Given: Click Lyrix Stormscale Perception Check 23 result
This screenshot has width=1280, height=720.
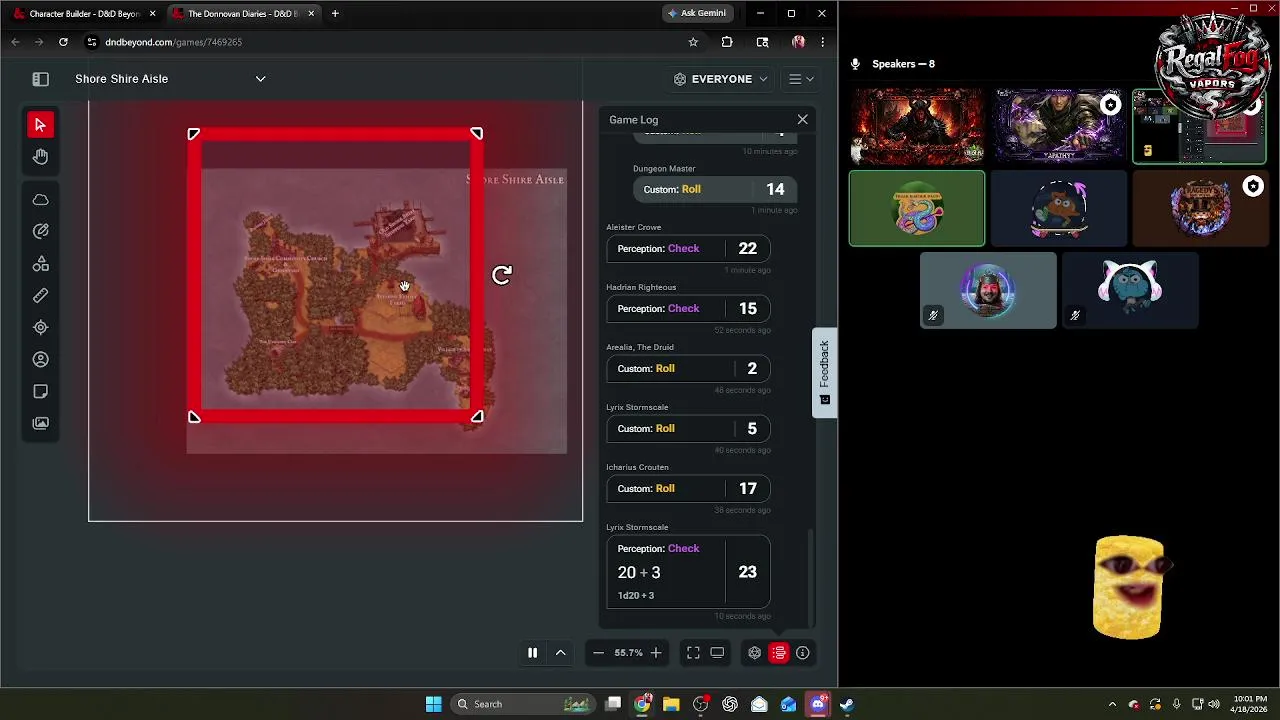Looking at the screenshot, I should [688, 572].
